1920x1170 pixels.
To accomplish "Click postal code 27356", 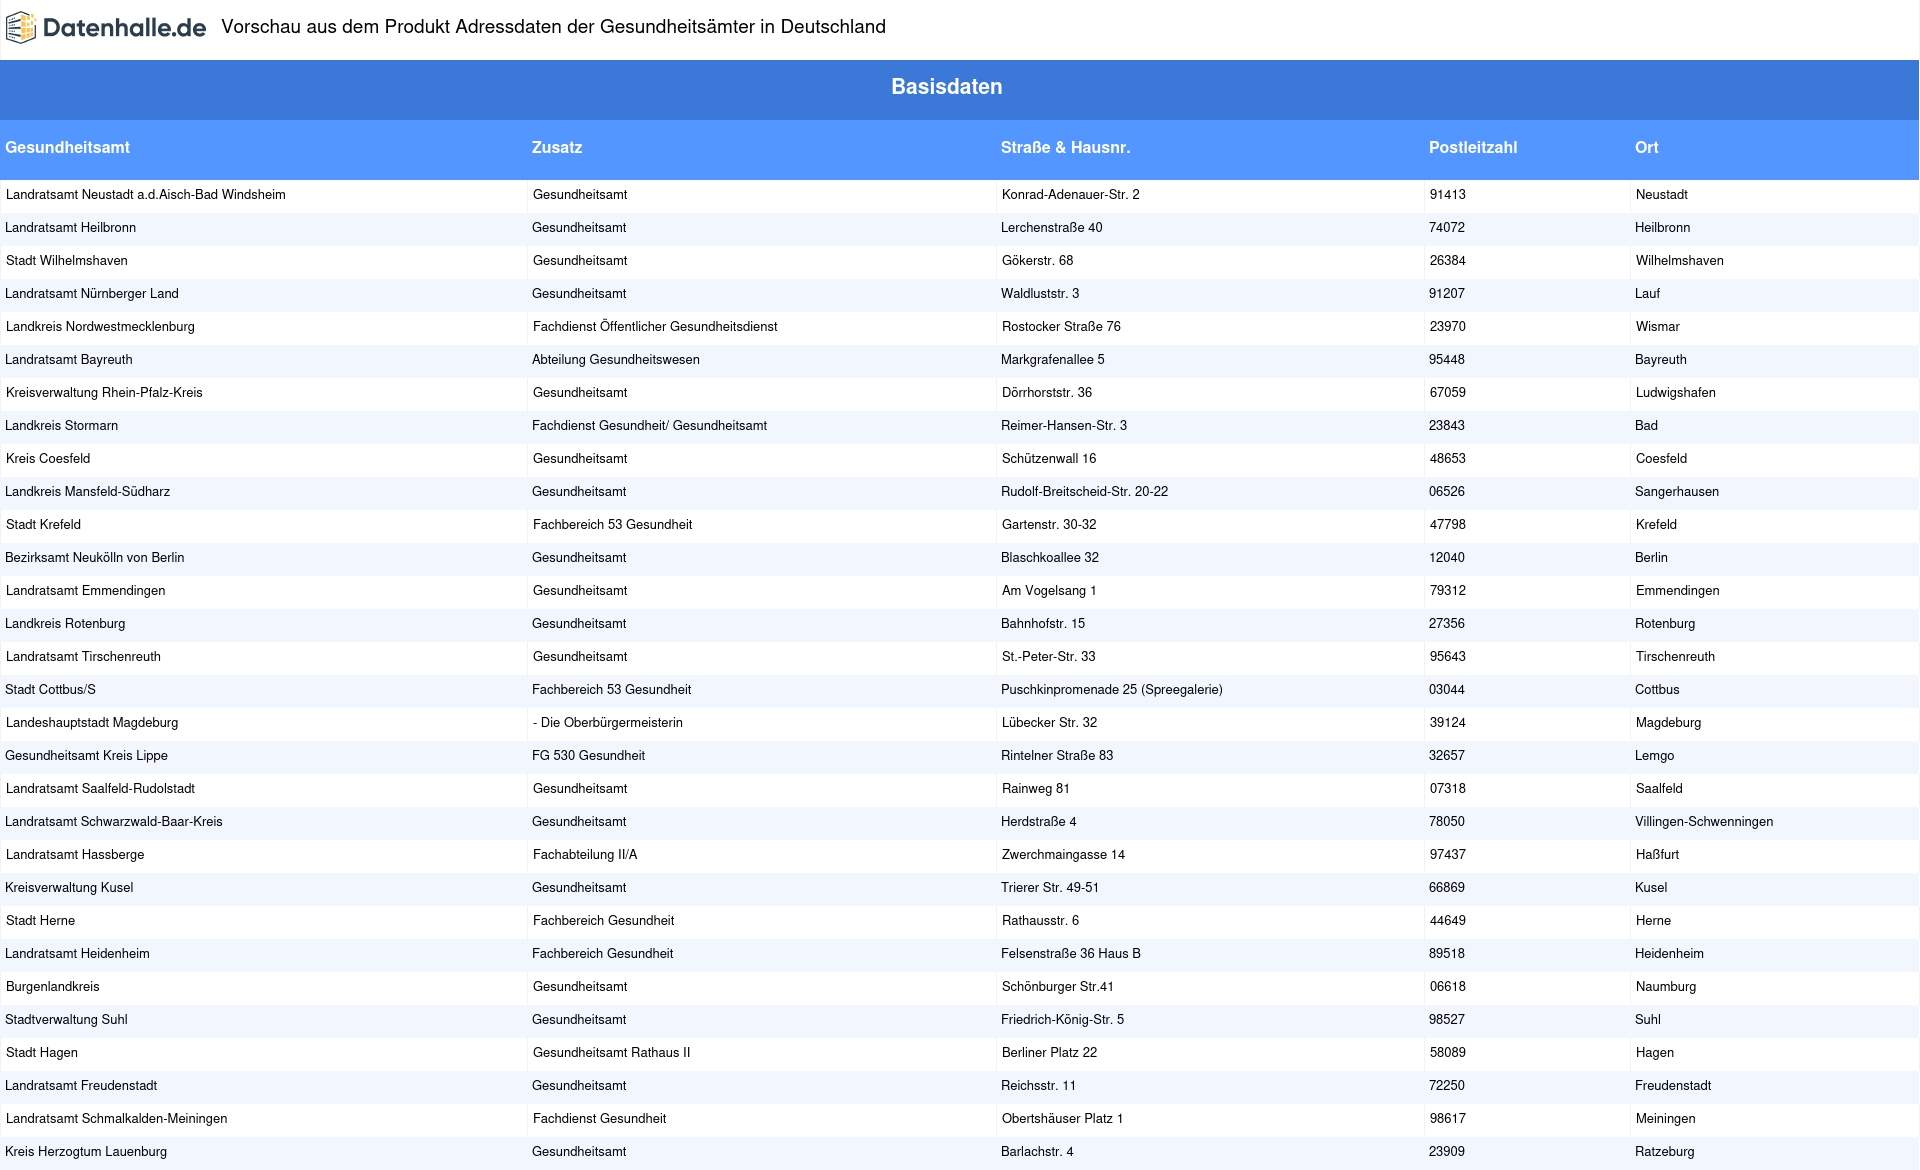I will pos(1447,624).
